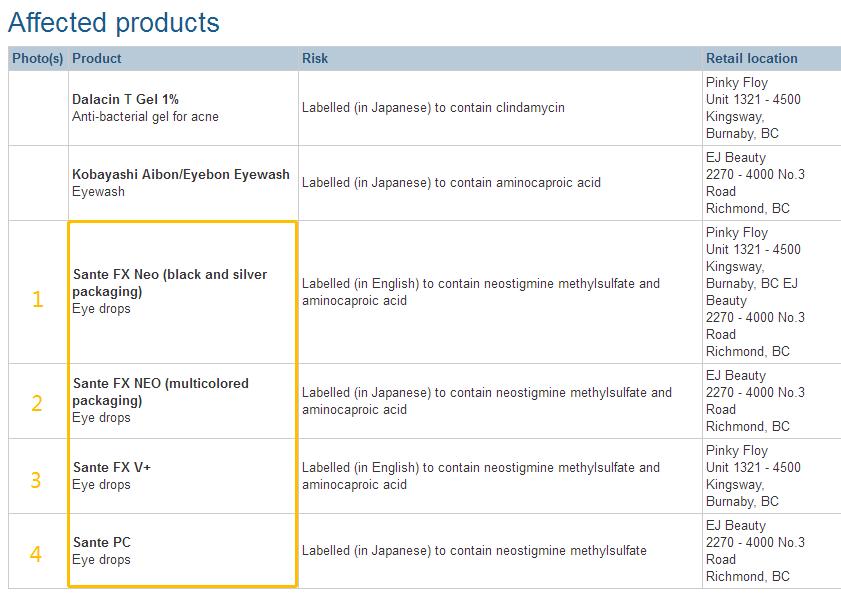Select the Risk column header
The image size is (841, 597).
(315, 58)
